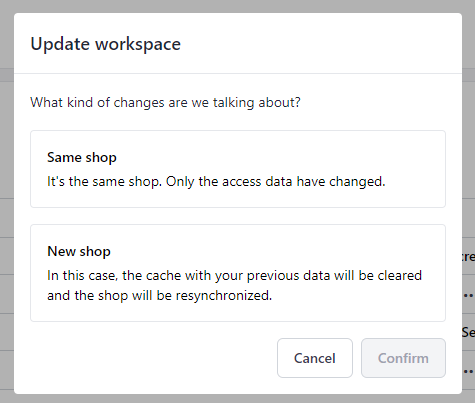475x403 pixels.
Task: Click blank header area right of dialog title
Action: pyautogui.click(x=320, y=44)
